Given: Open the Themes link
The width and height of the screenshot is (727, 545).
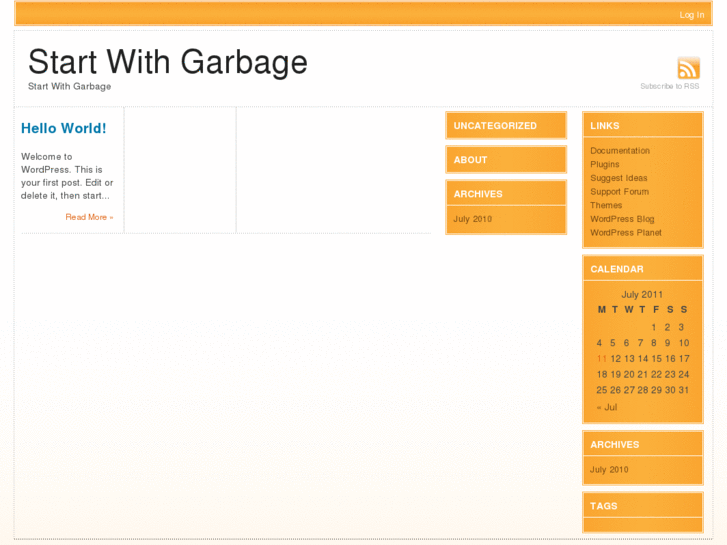Looking at the screenshot, I should 606,205.
